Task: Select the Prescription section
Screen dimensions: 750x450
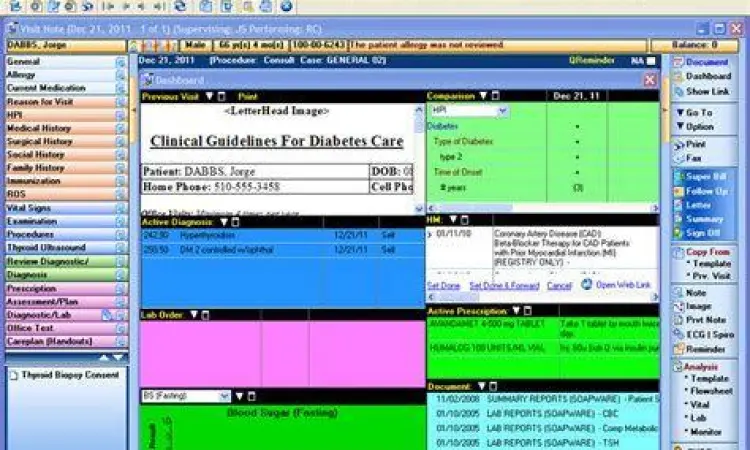Action: coord(66,289)
